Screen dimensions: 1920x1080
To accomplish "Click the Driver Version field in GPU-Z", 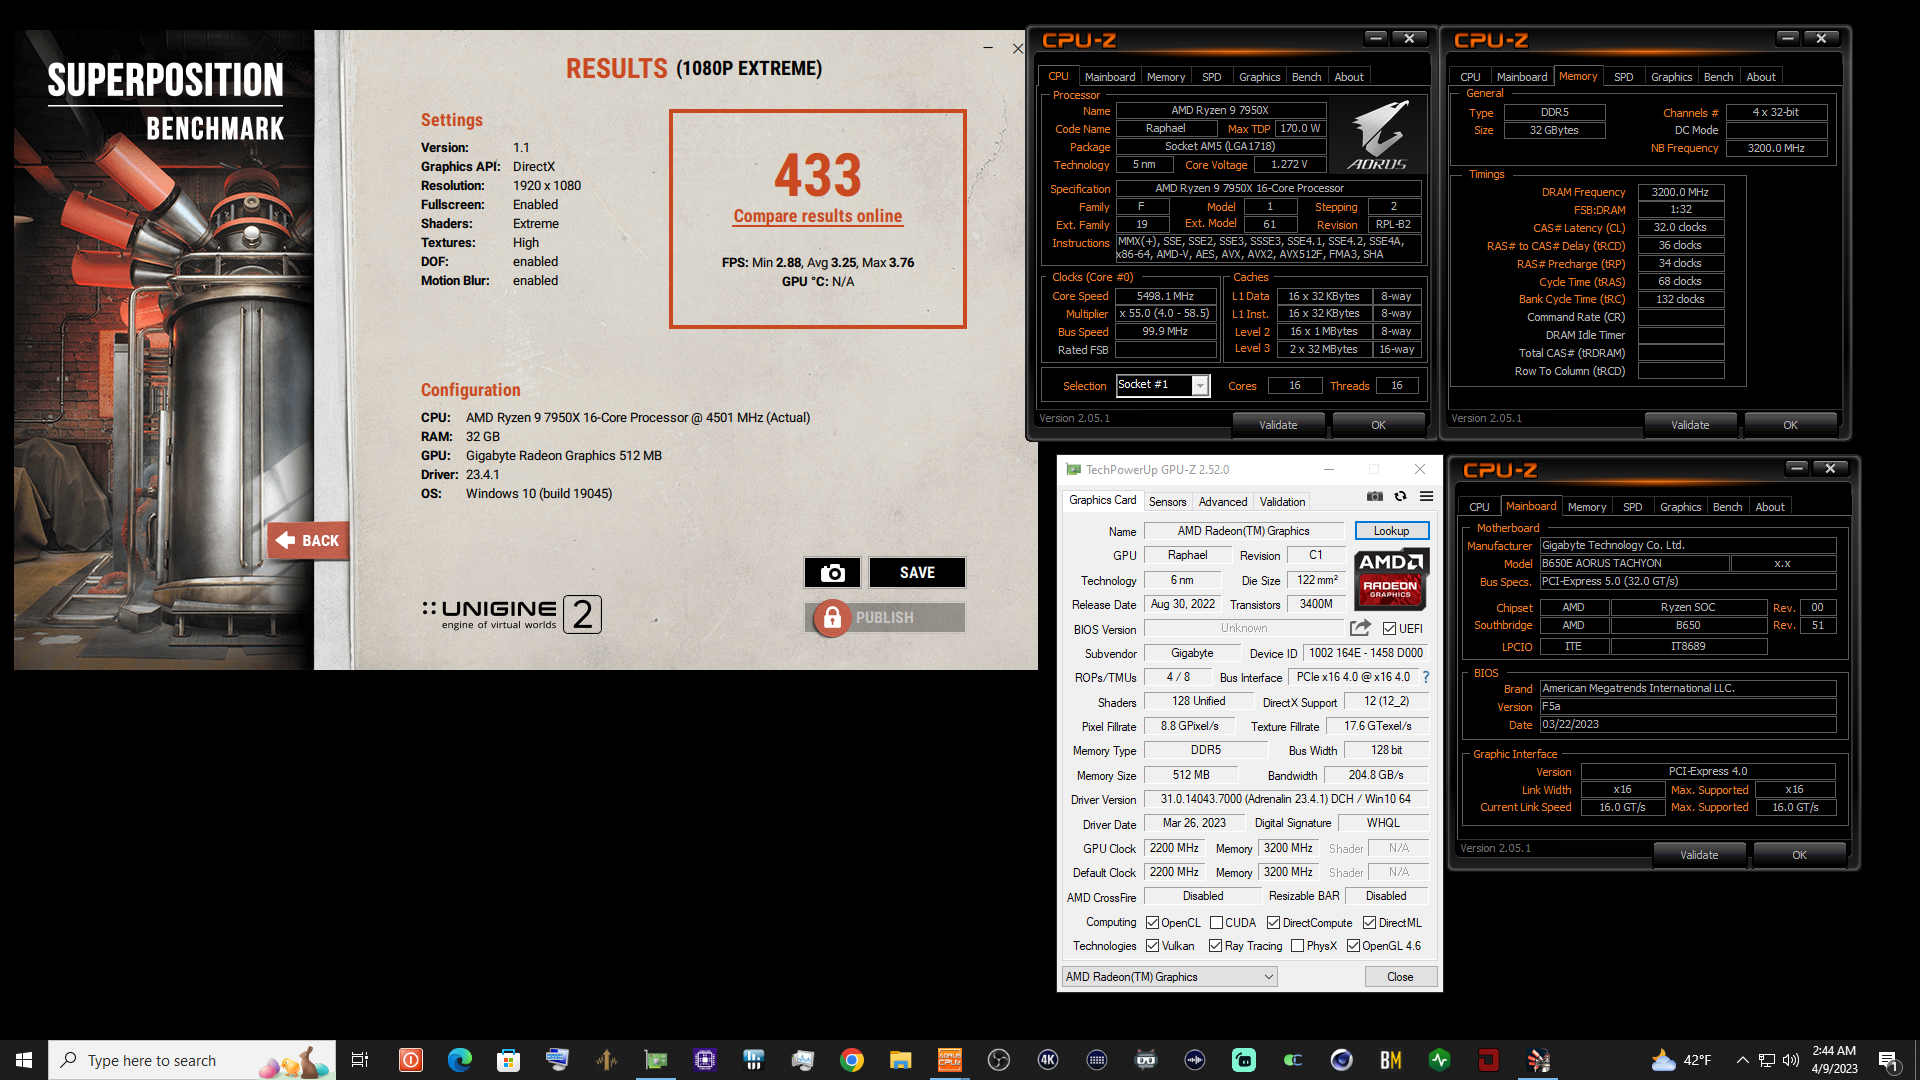I will pos(1285,799).
